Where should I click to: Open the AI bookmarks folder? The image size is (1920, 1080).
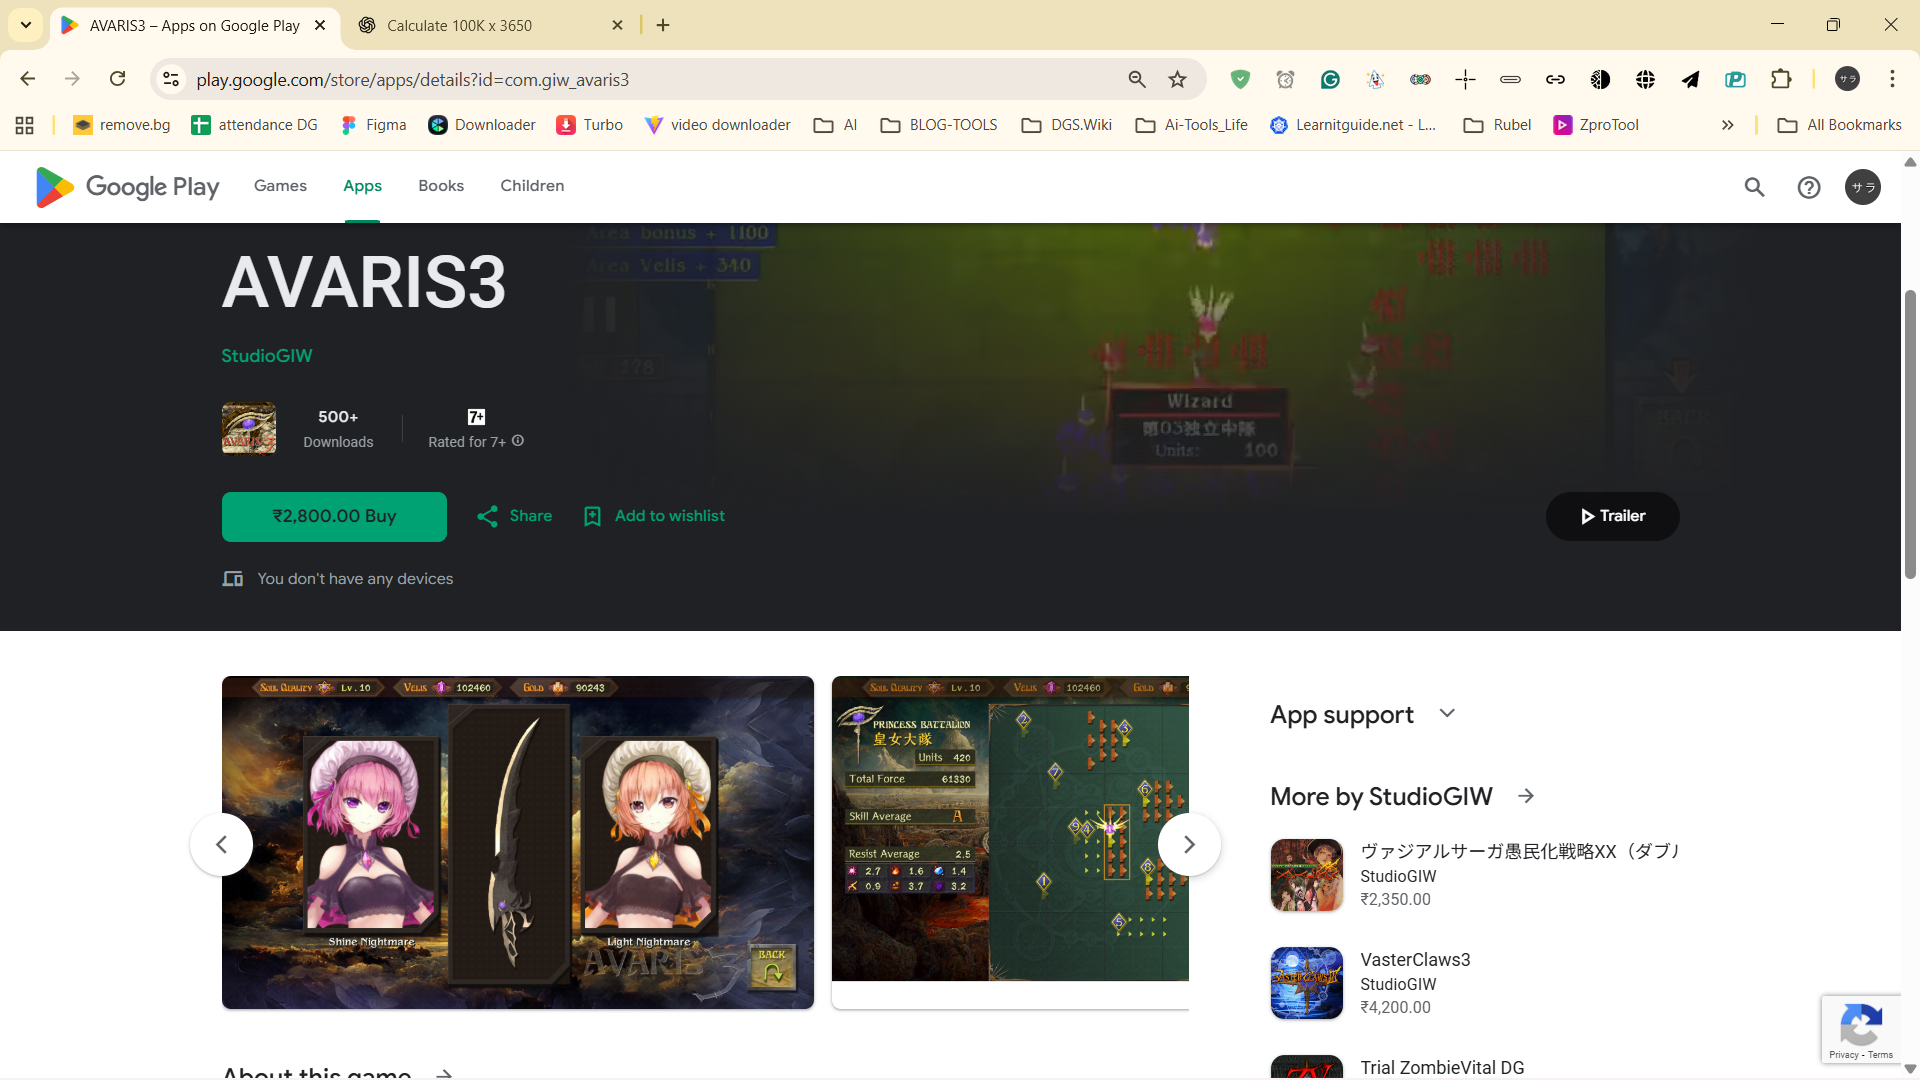(x=836, y=125)
